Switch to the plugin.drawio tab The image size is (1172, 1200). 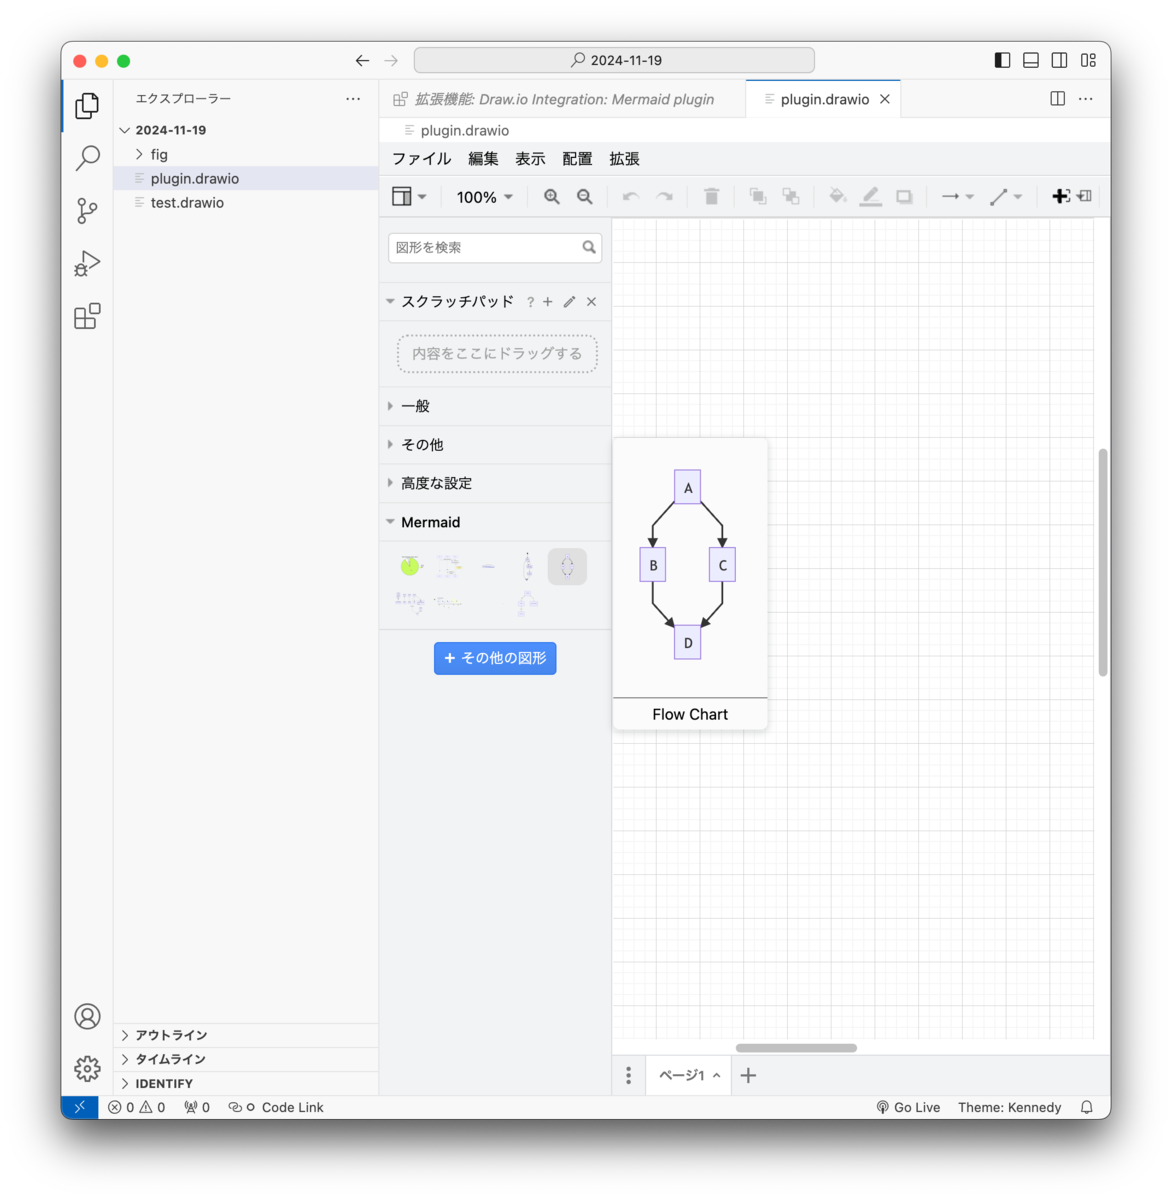point(822,98)
